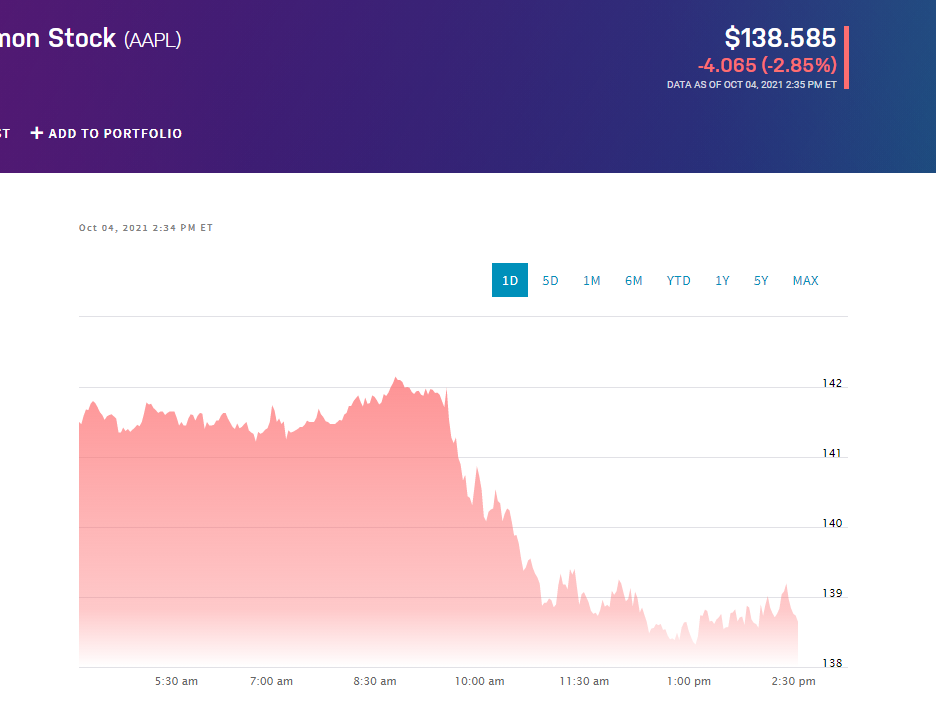Click the $138.585 price display
The height and width of the screenshot is (728, 936).
click(781, 38)
